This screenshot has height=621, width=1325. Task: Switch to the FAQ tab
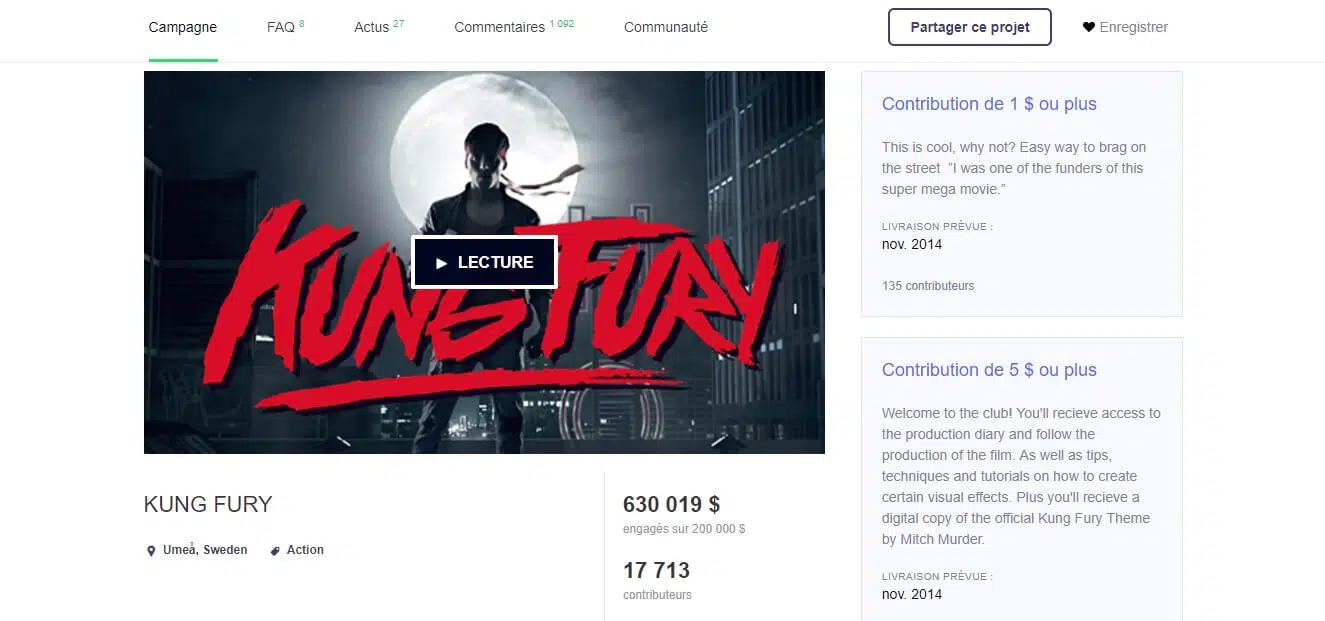[285, 27]
